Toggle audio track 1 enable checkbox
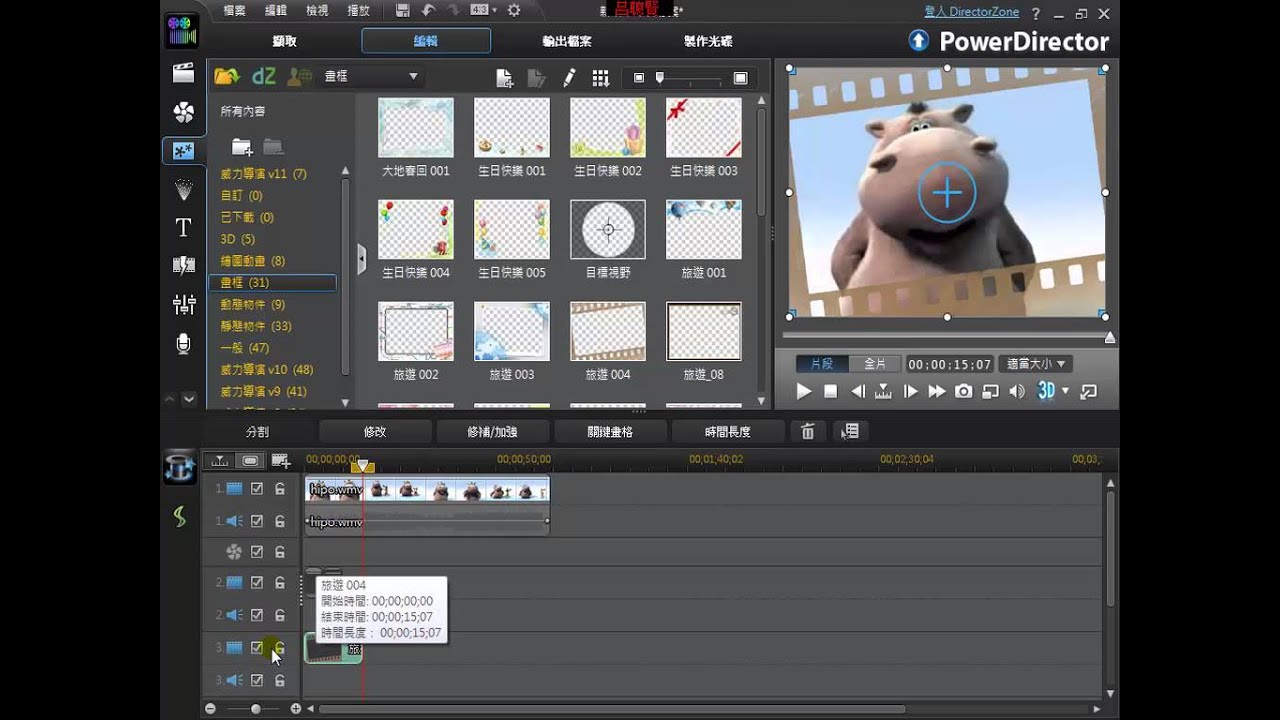 pyautogui.click(x=257, y=521)
